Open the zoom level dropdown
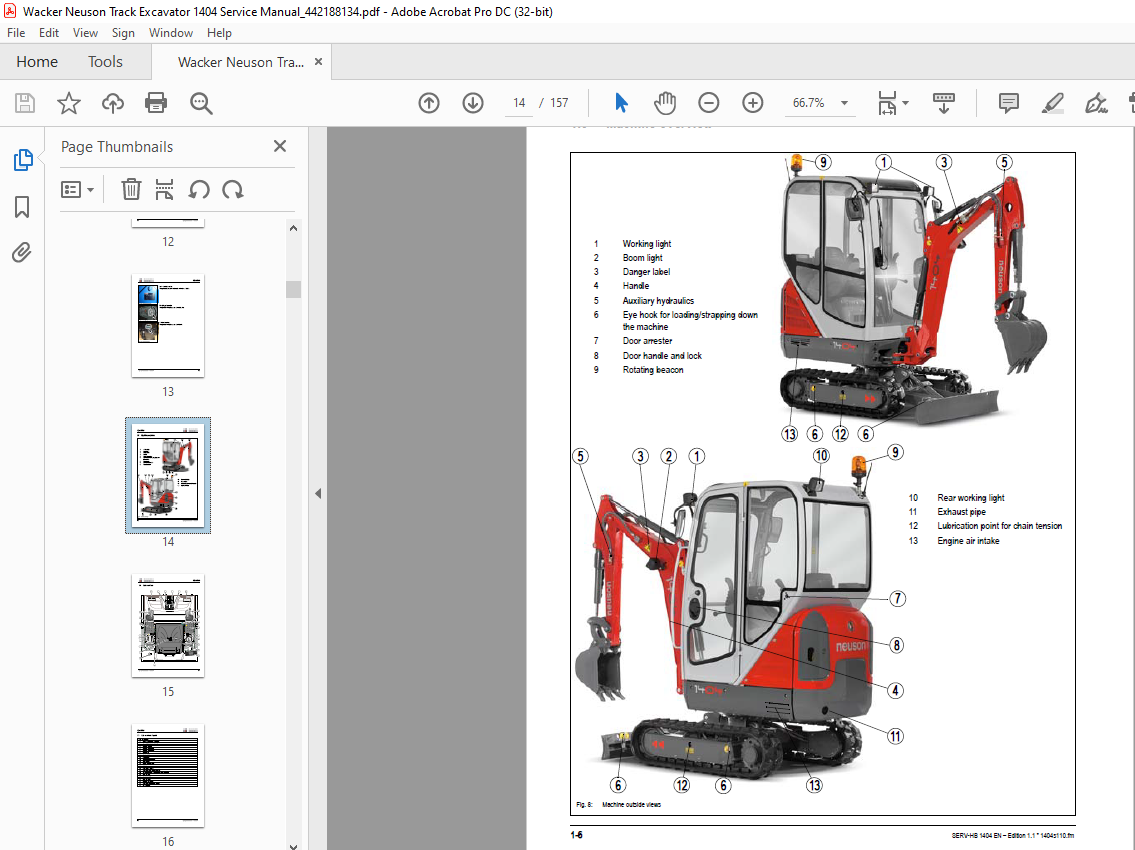The image size is (1135, 850). (x=844, y=103)
